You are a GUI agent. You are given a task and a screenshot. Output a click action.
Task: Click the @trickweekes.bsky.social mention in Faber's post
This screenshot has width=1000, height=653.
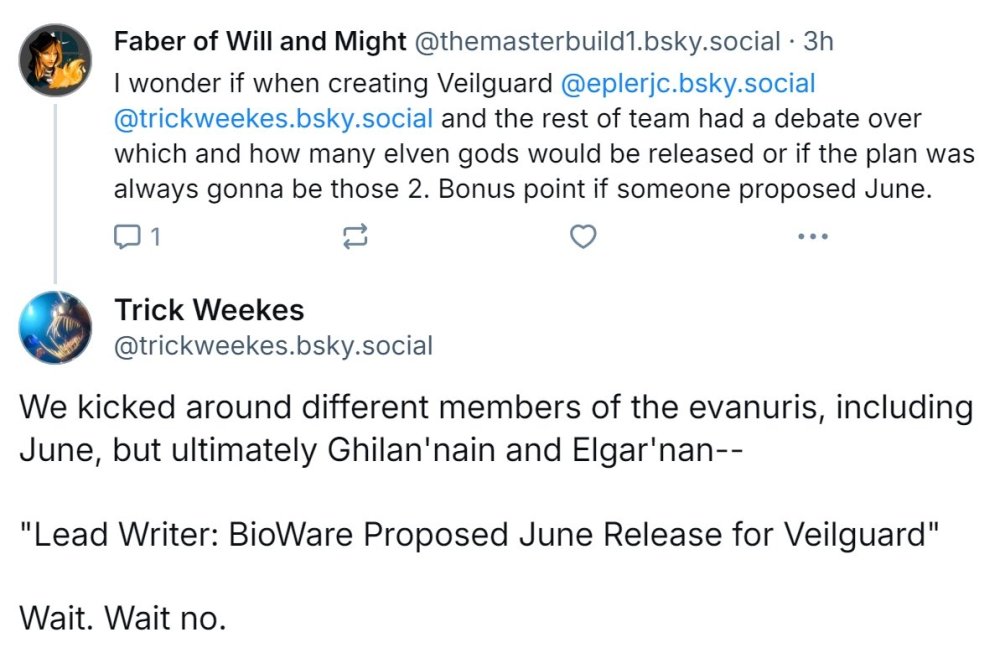274,119
